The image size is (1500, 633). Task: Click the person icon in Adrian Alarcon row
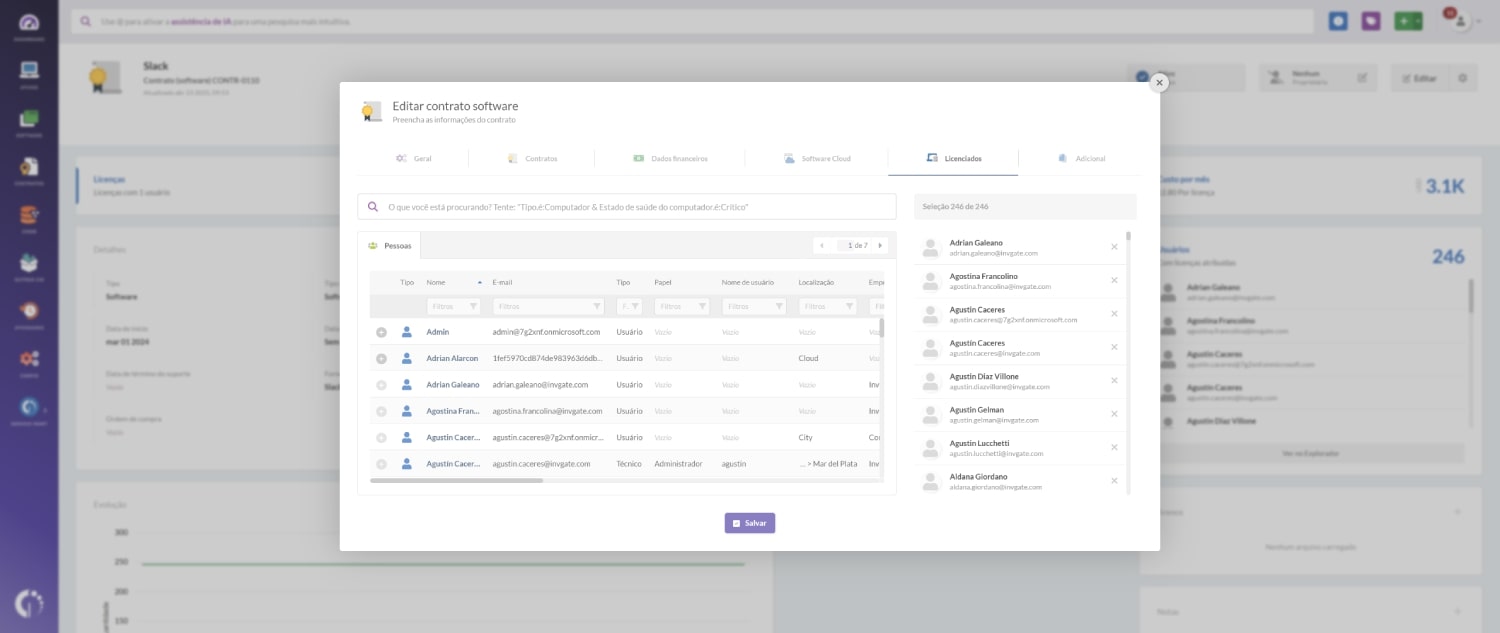[x=407, y=358]
